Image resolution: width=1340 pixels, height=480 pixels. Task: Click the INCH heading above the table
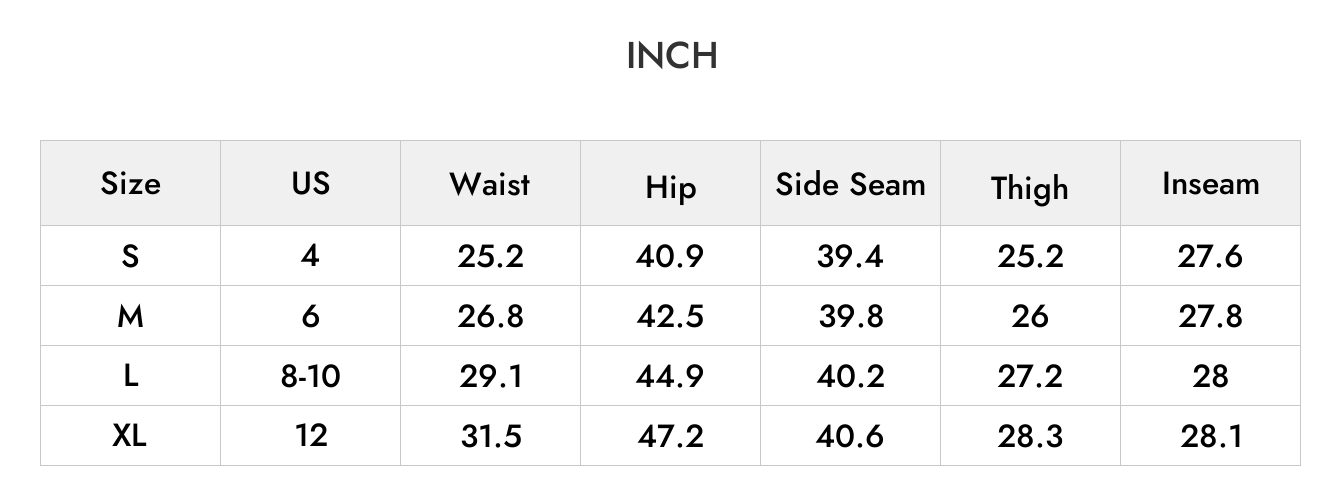point(672,56)
